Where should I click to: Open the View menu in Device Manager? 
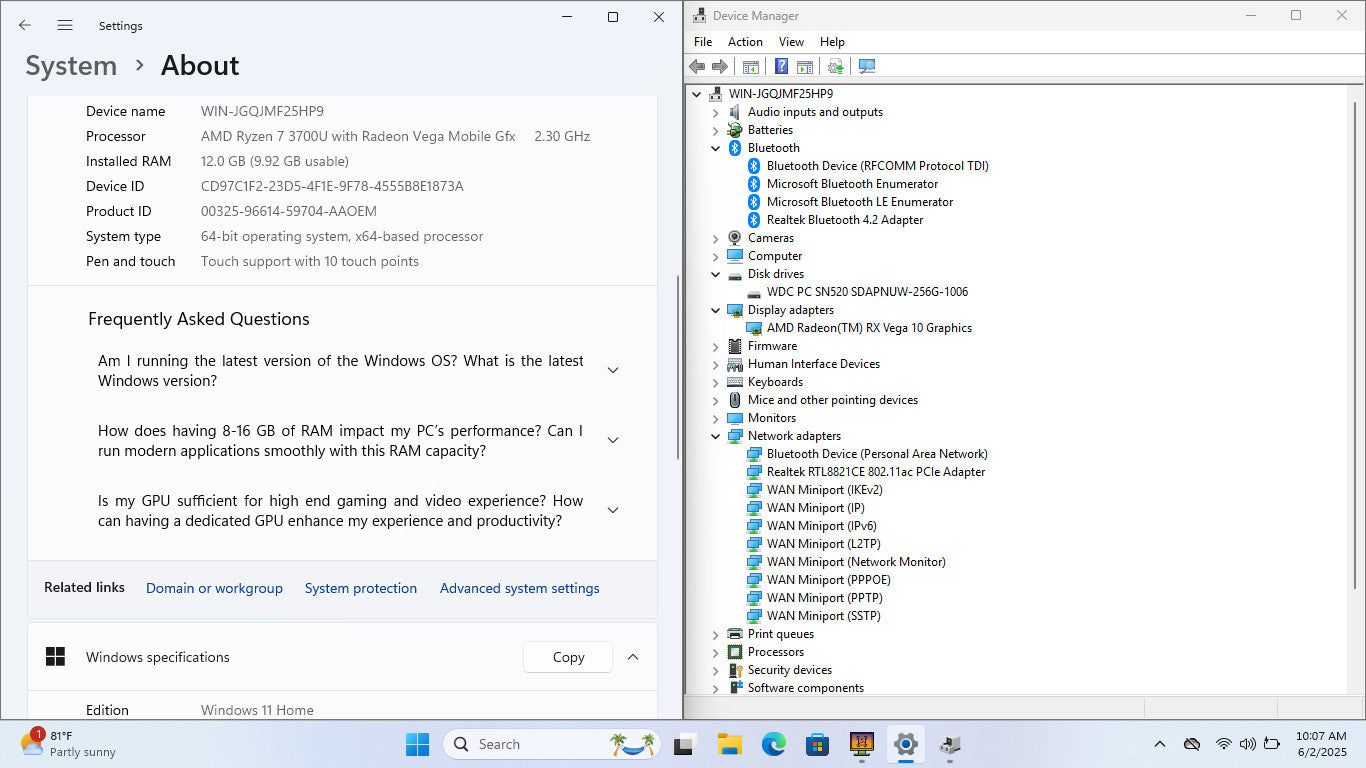click(x=791, y=42)
